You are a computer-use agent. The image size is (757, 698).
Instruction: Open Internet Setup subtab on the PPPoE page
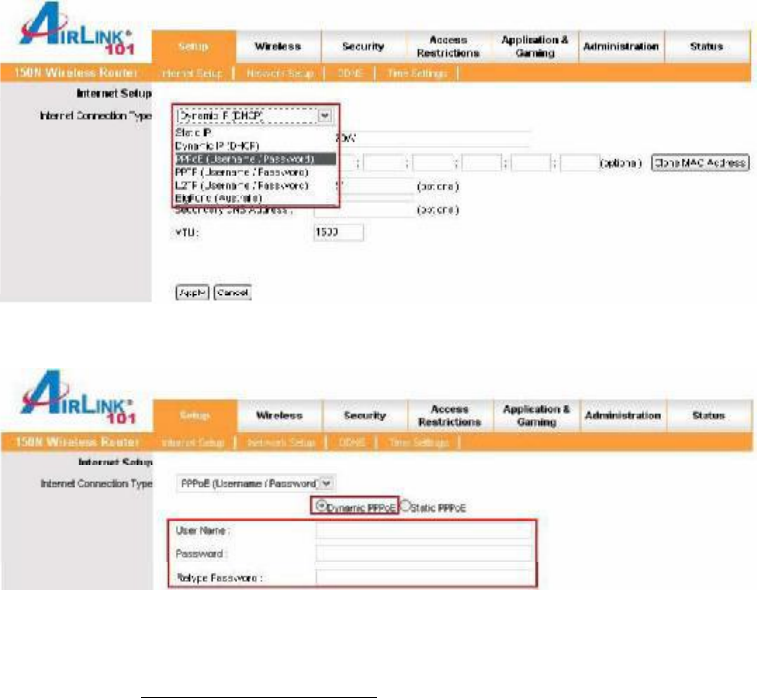(x=193, y=442)
